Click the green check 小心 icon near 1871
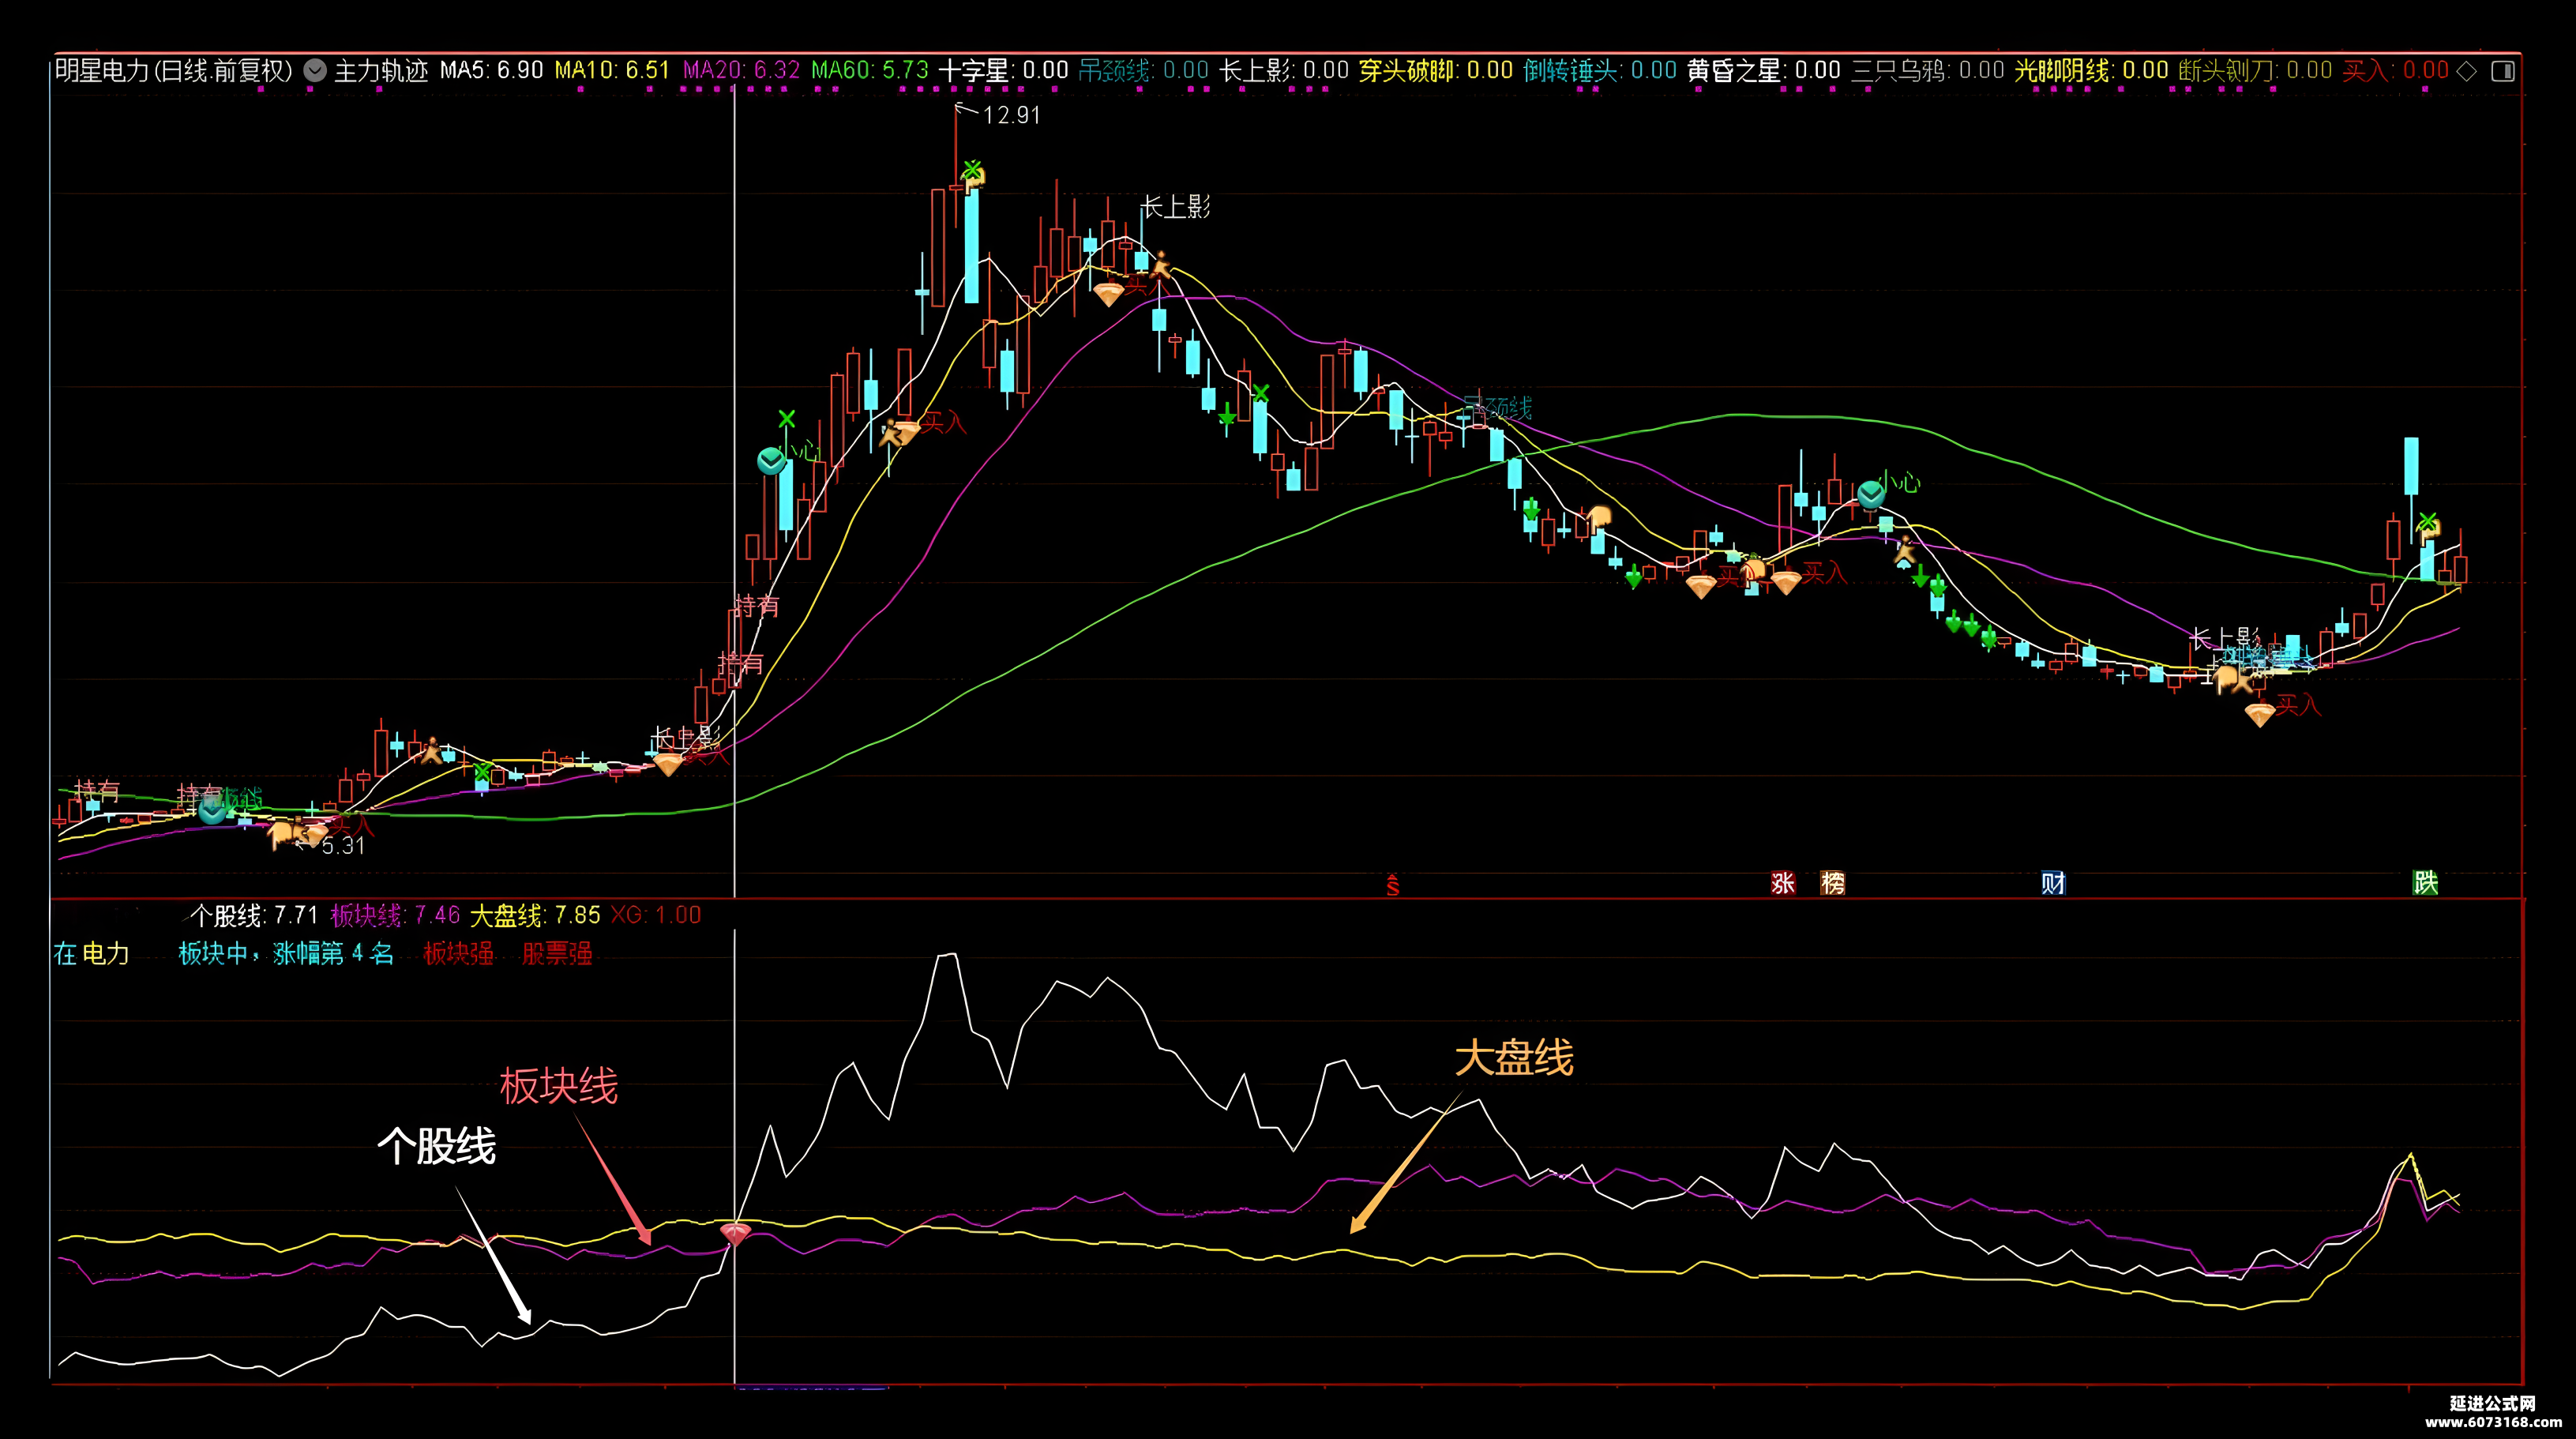The width and height of the screenshot is (2576, 1439). (x=1871, y=493)
